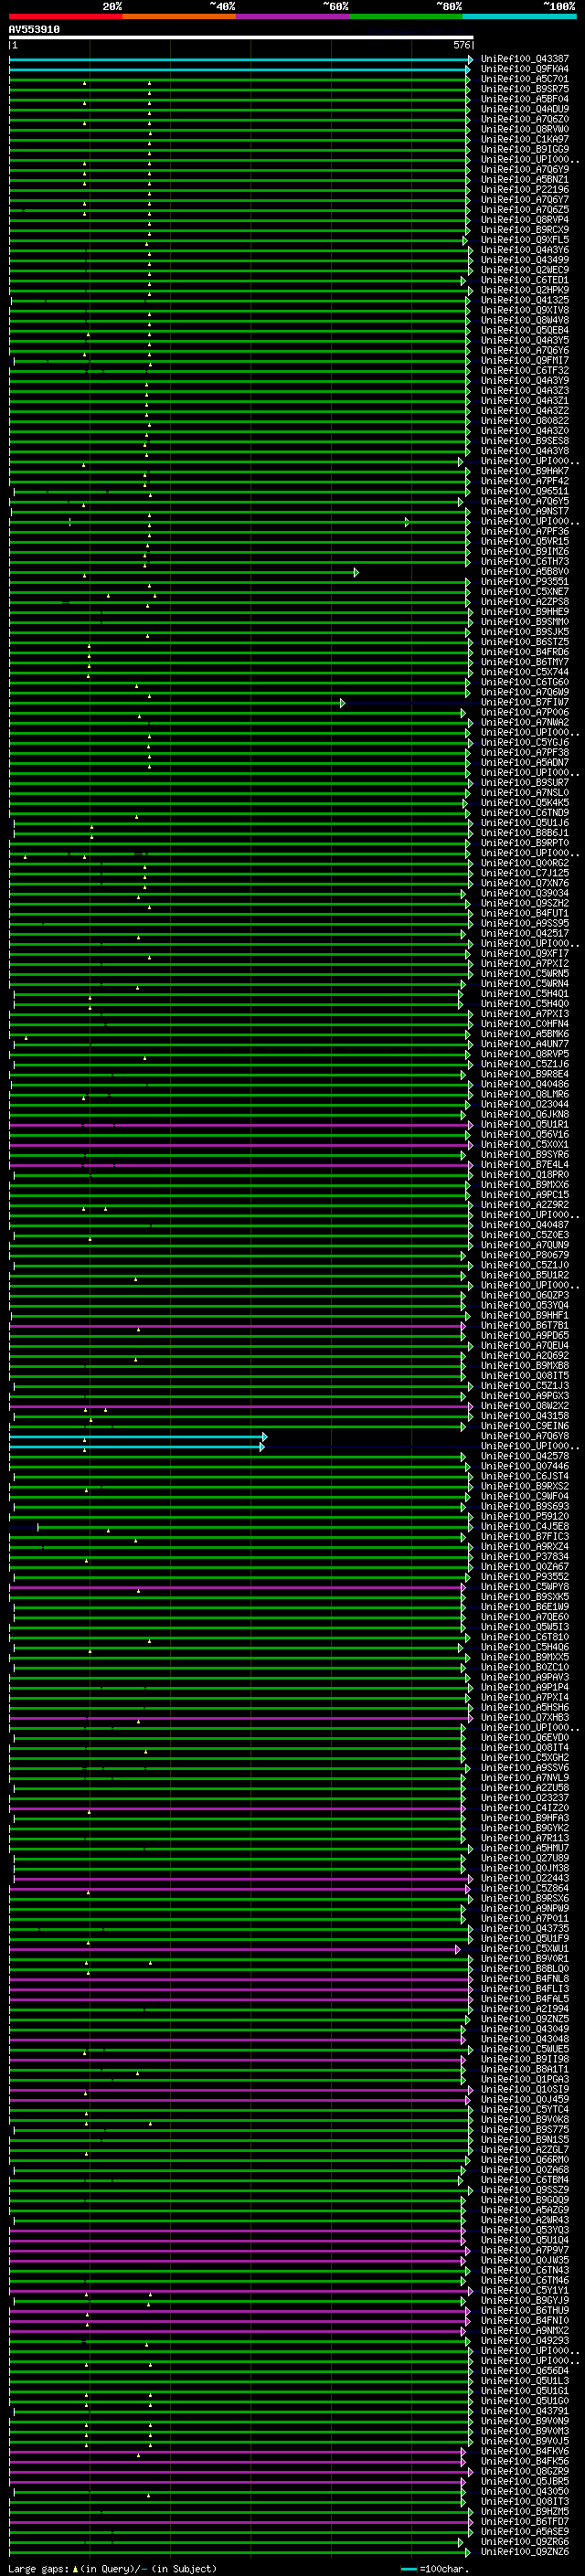Select UniRef100_Q07446 label
The width and height of the screenshot is (585, 2576).
524,1467
